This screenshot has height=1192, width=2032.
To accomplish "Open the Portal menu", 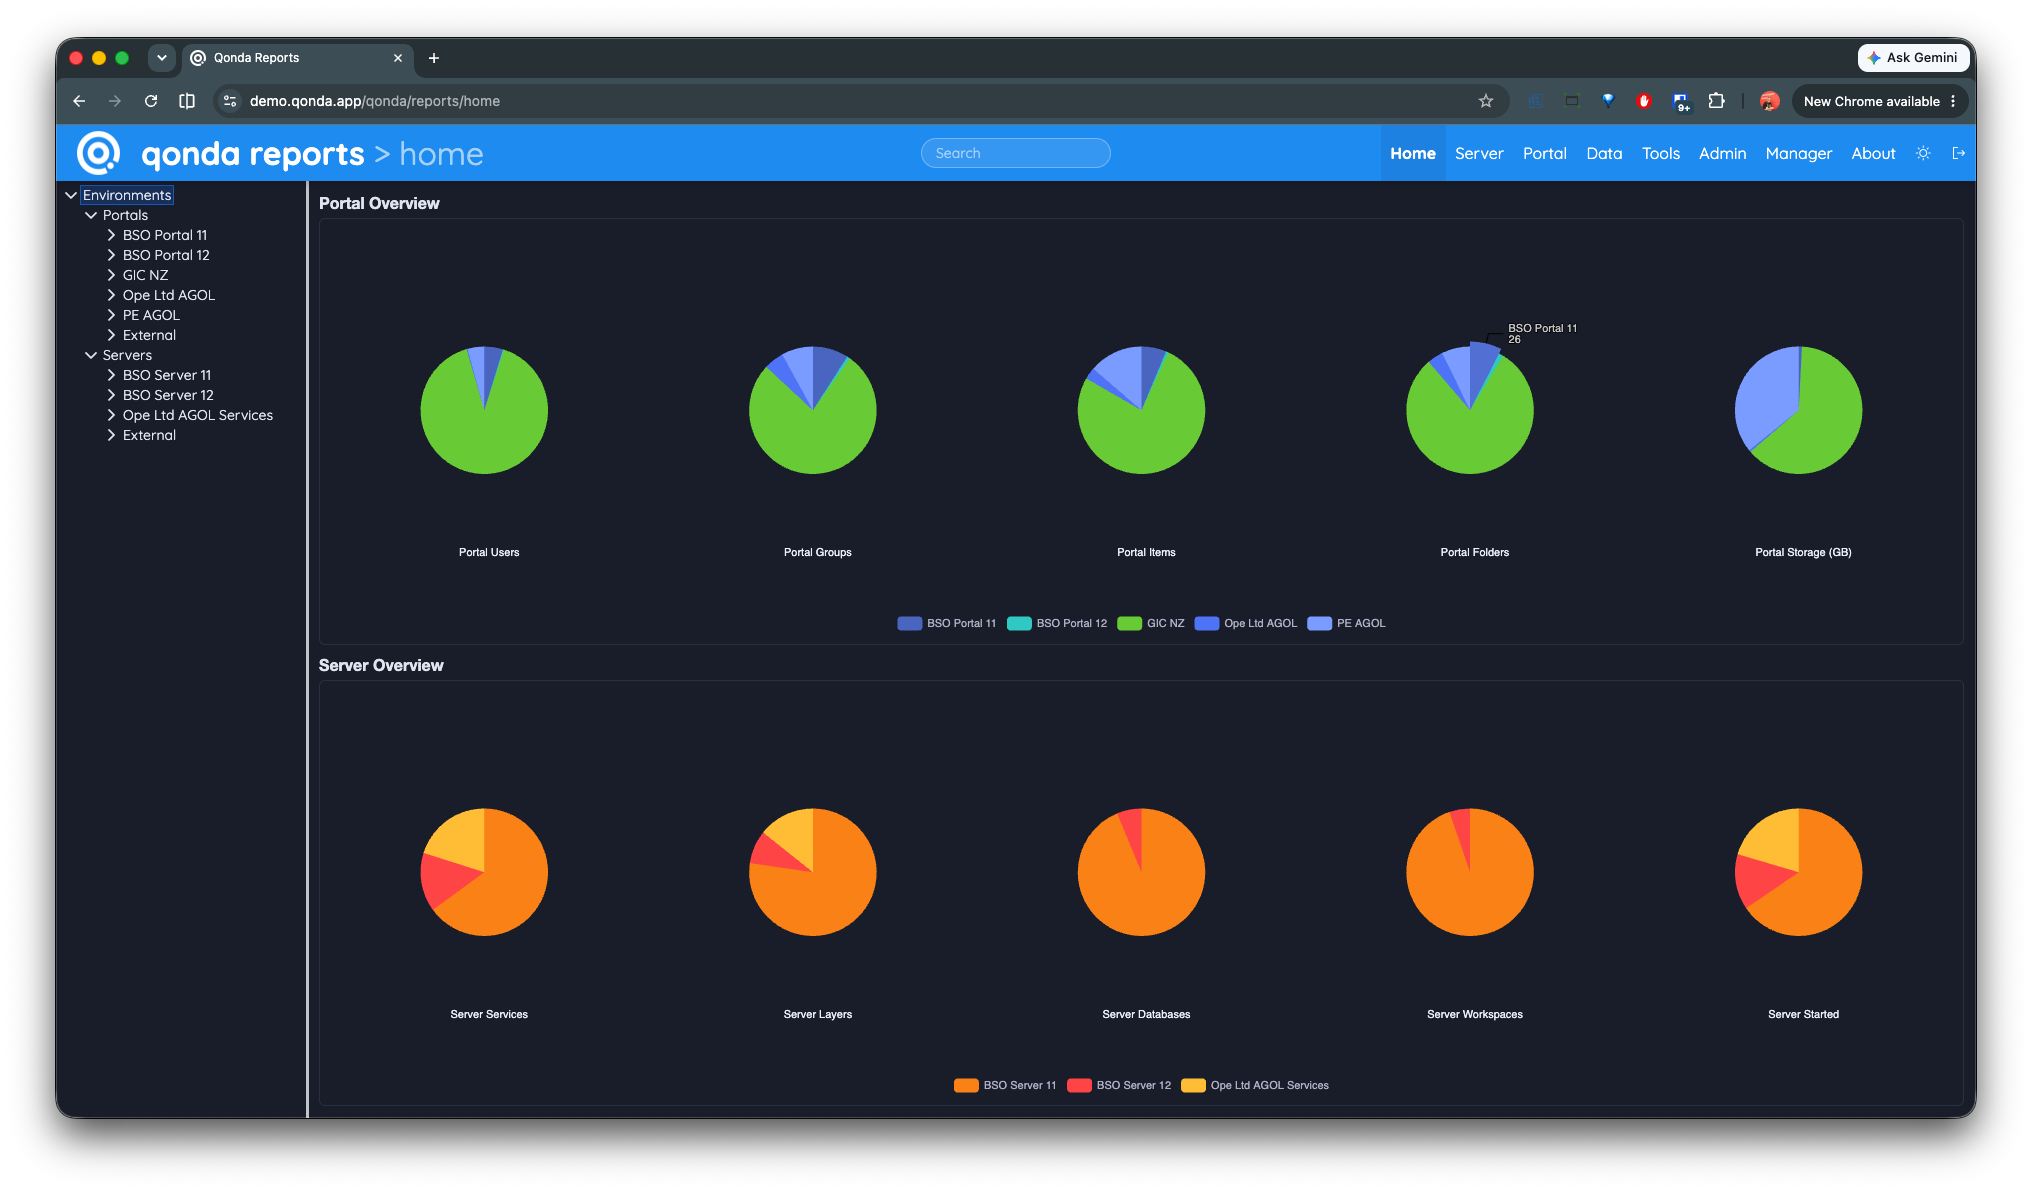I will (1545, 153).
